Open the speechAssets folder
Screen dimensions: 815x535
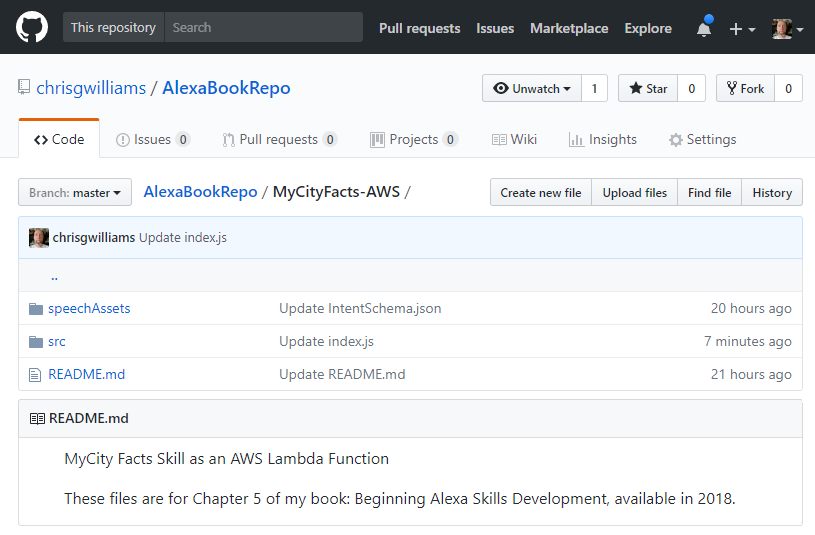click(89, 308)
